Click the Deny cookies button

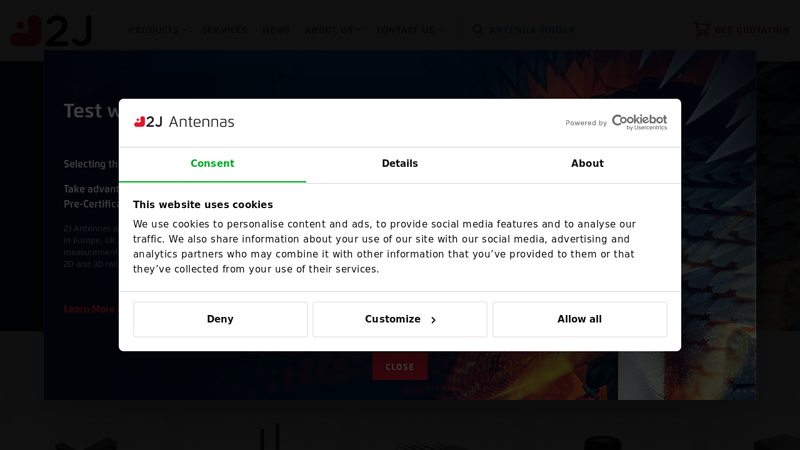220,319
